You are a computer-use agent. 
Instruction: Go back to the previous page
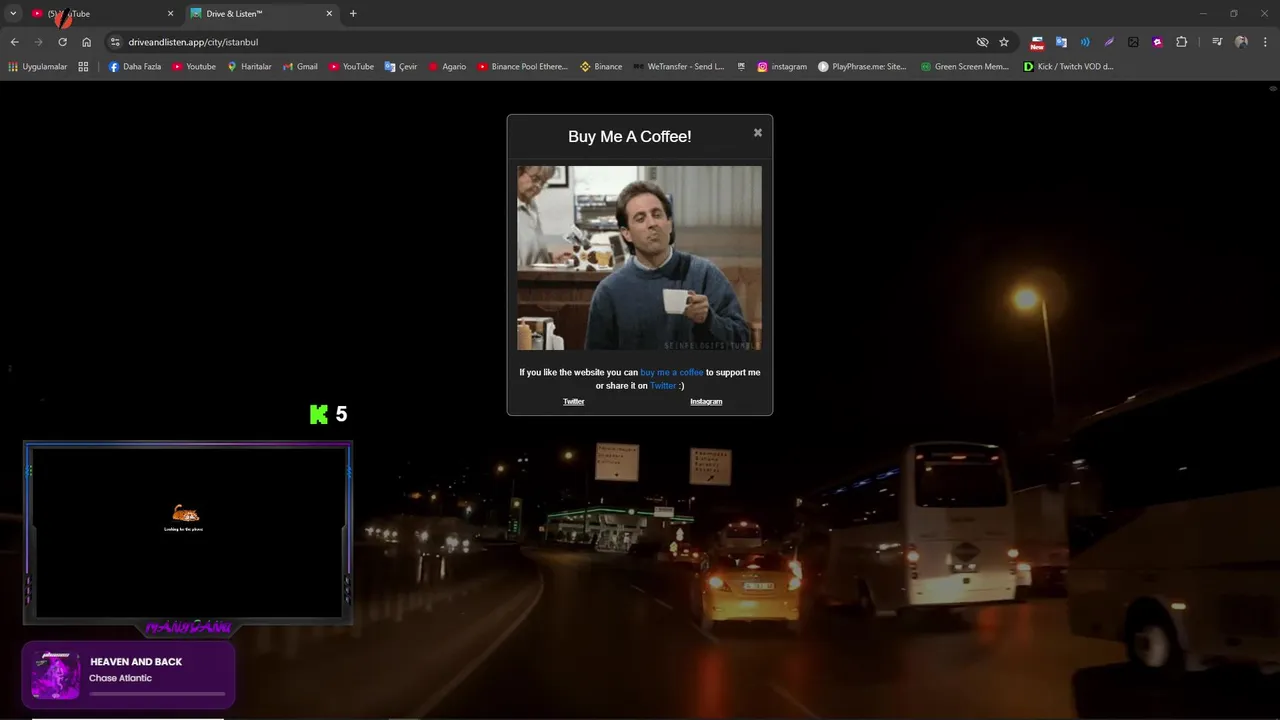(14, 42)
